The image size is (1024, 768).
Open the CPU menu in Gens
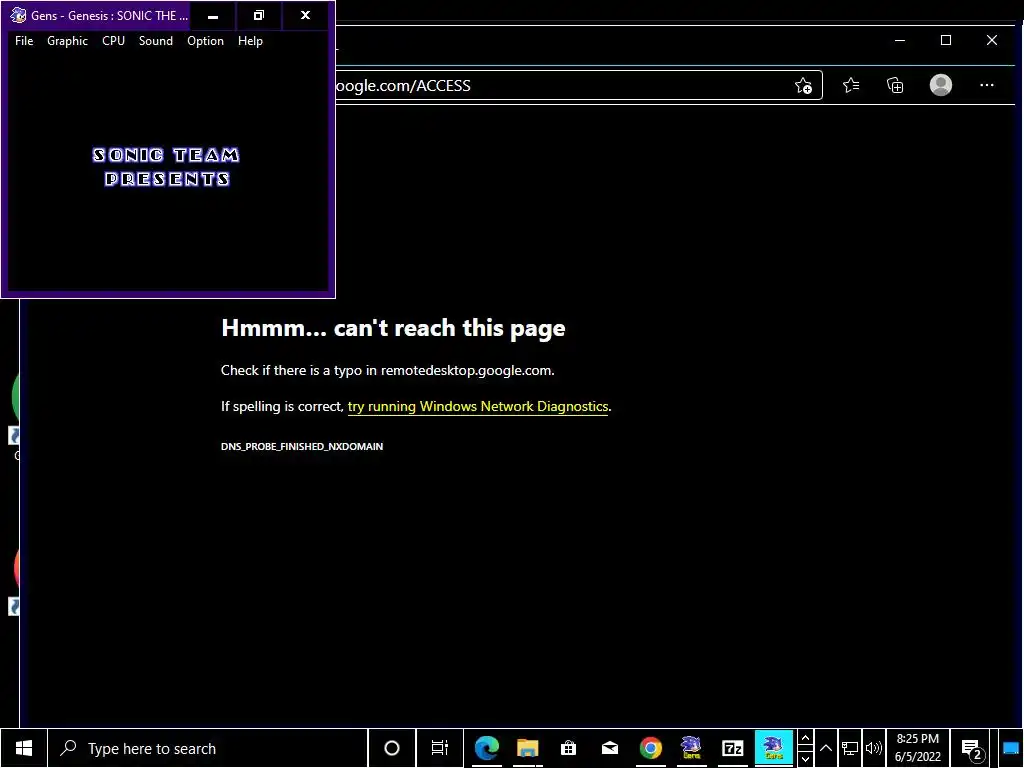[x=113, y=40]
